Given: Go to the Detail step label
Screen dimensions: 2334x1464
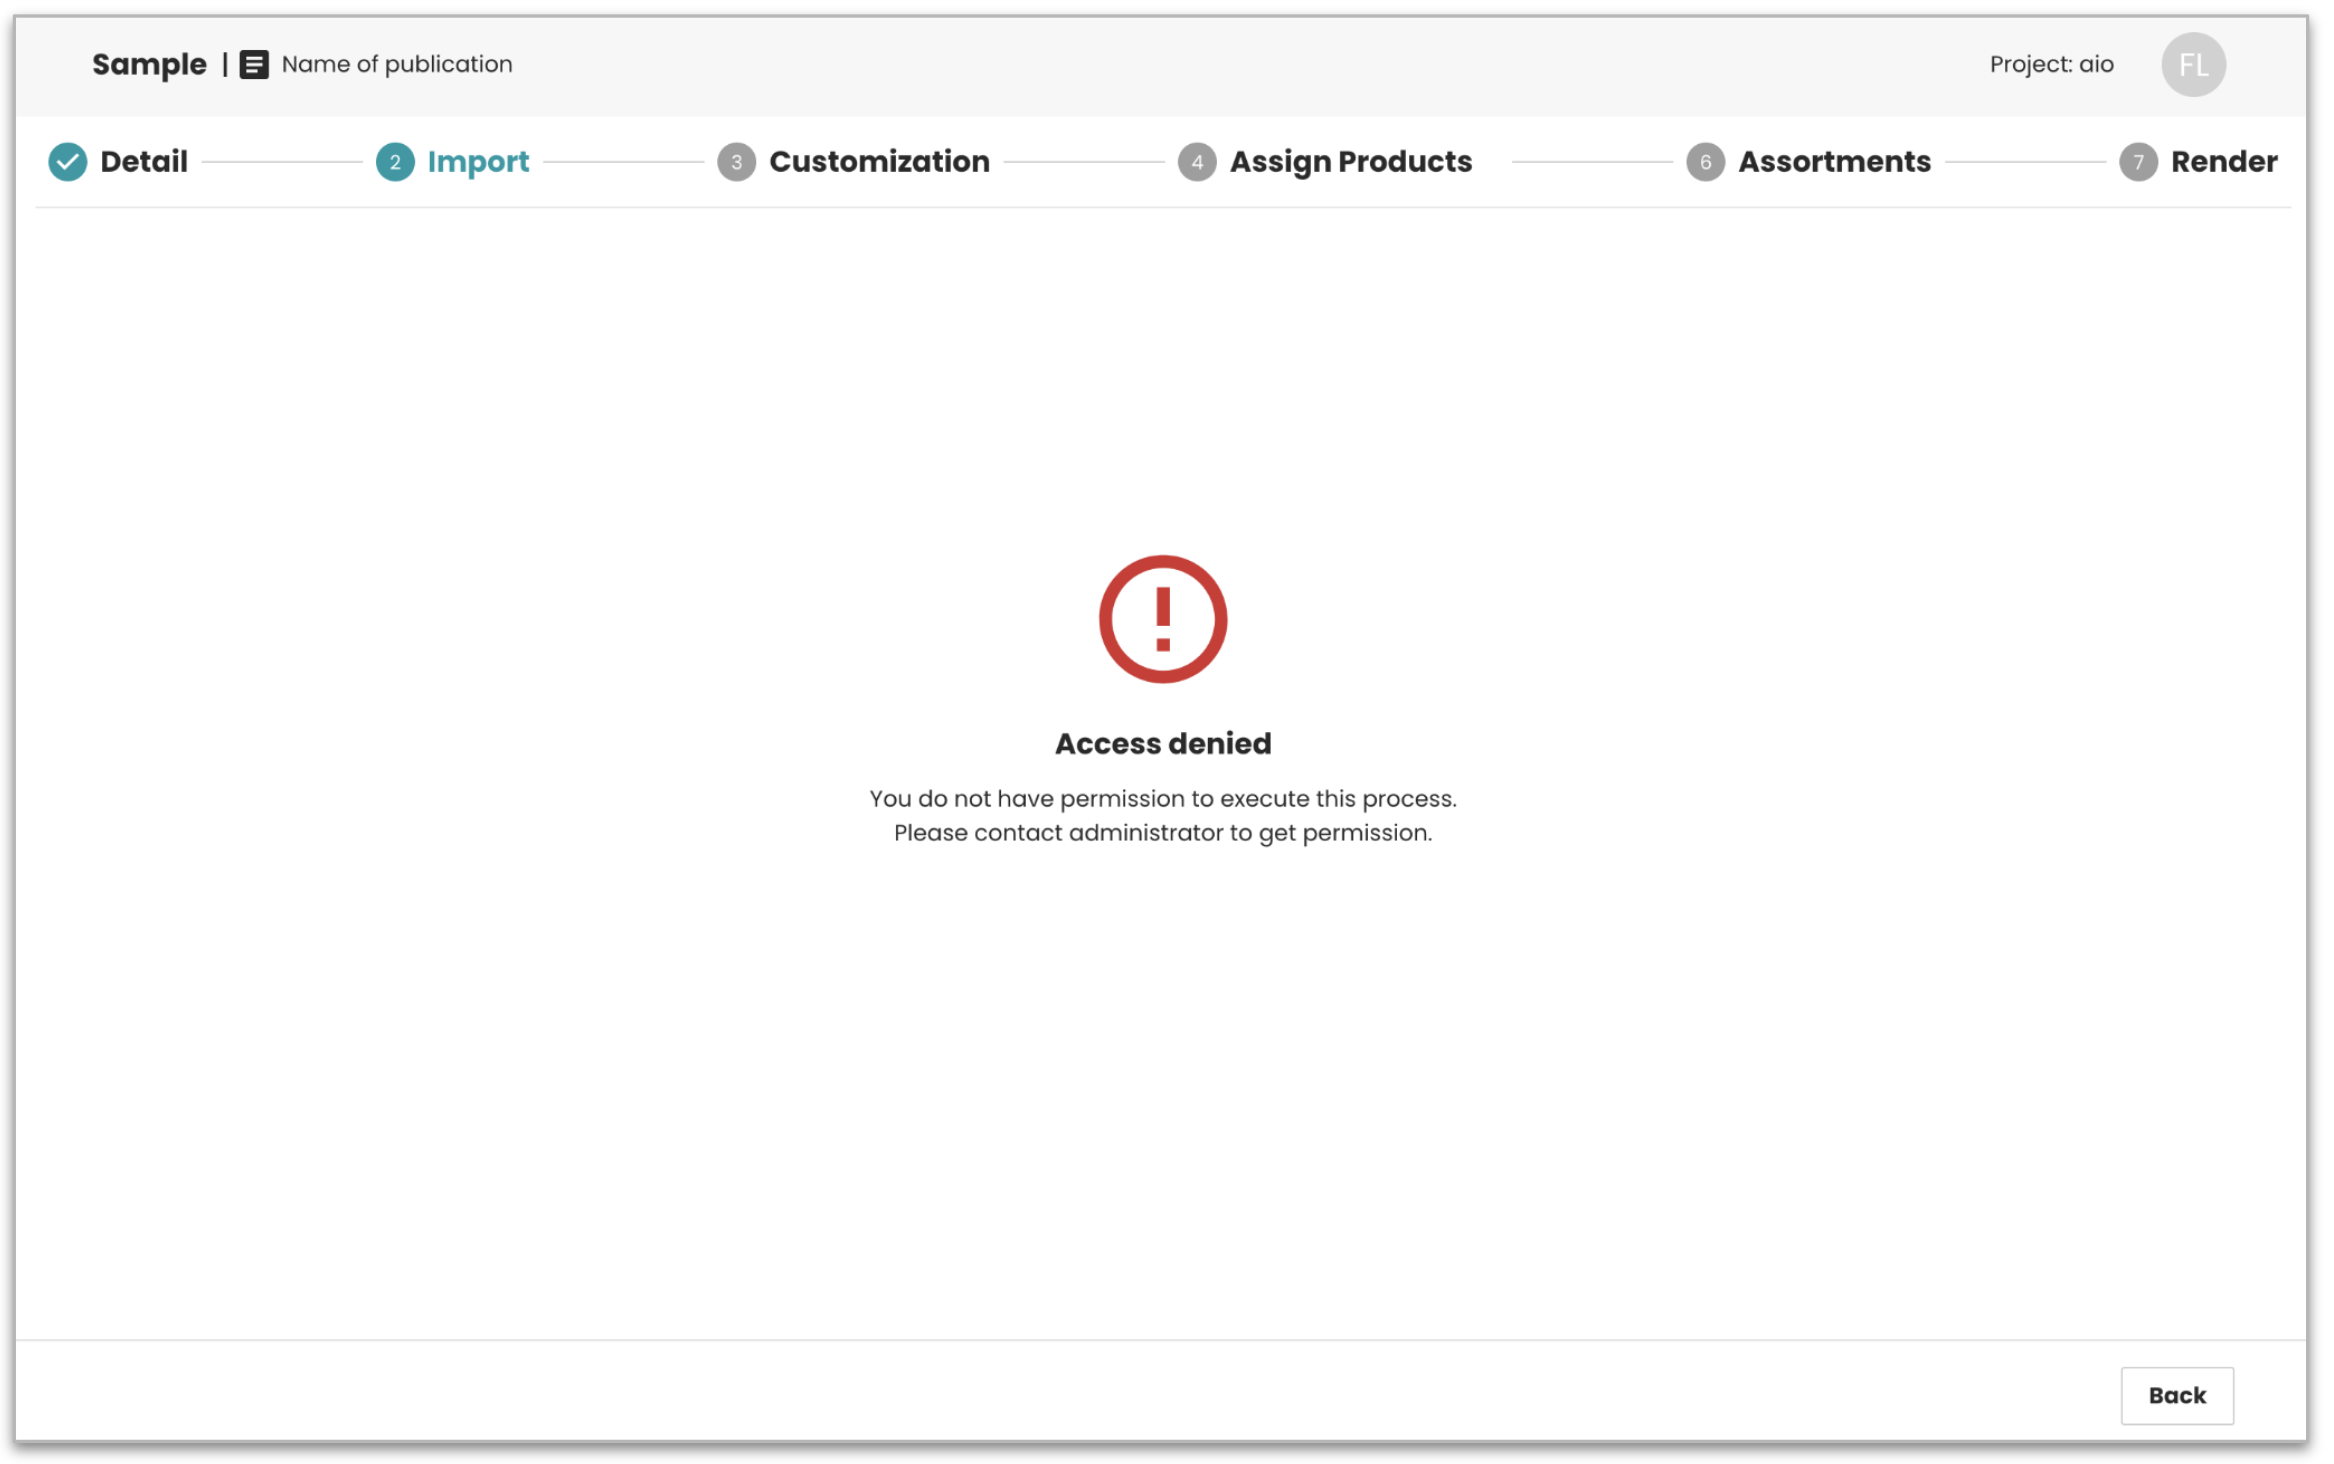Looking at the screenshot, I should 144,162.
